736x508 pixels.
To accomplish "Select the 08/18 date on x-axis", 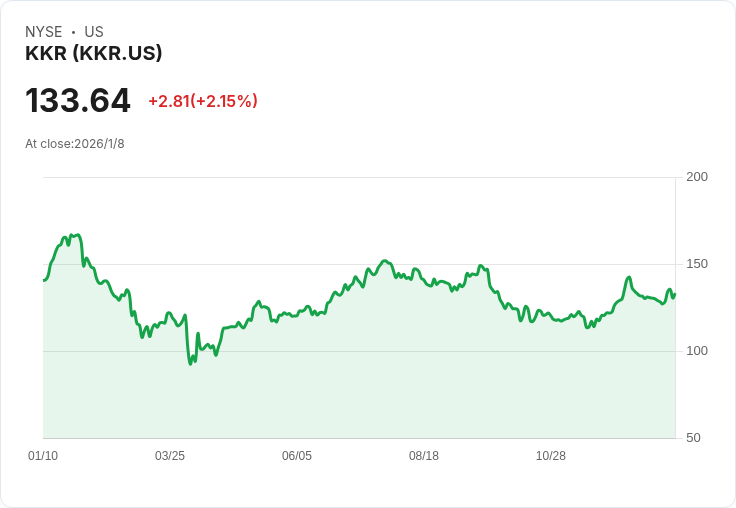I will (424, 456).
